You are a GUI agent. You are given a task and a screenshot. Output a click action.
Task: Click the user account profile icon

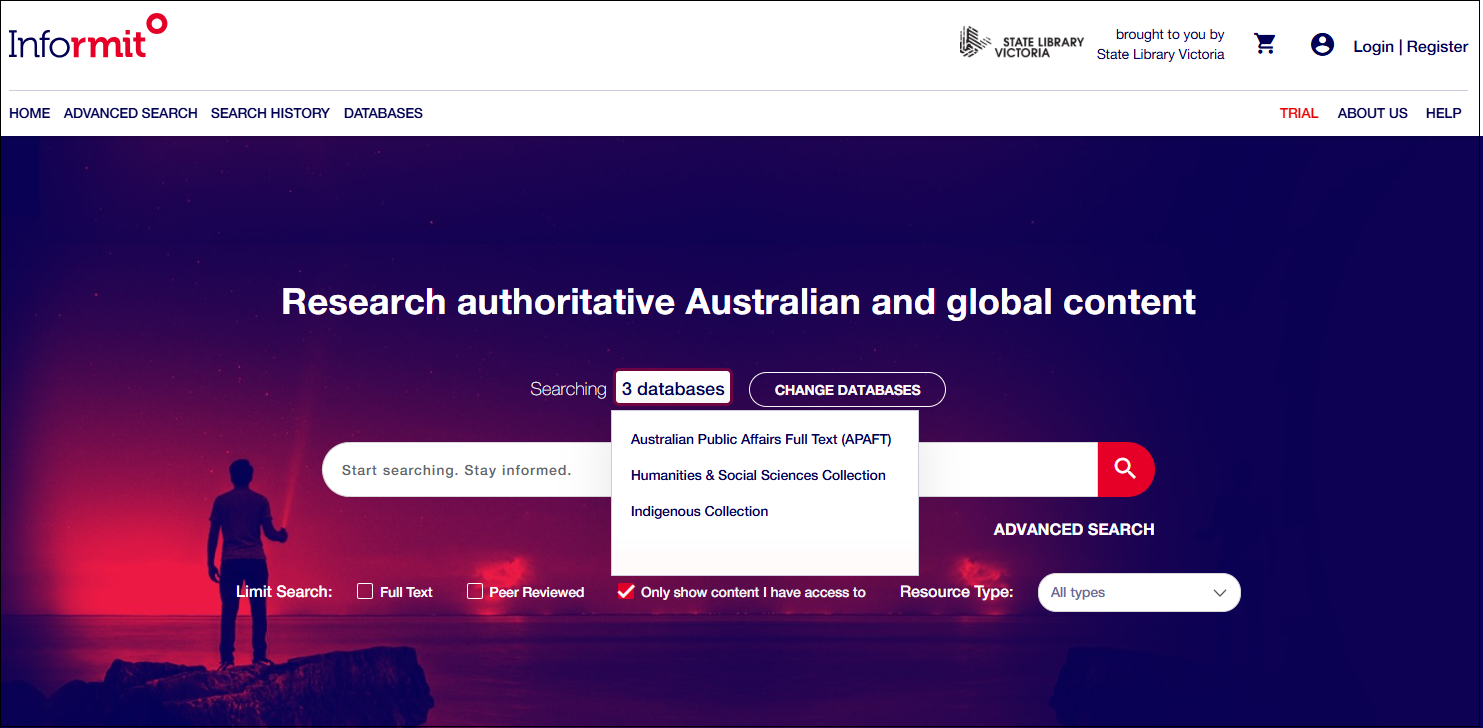pos(1322,45)
